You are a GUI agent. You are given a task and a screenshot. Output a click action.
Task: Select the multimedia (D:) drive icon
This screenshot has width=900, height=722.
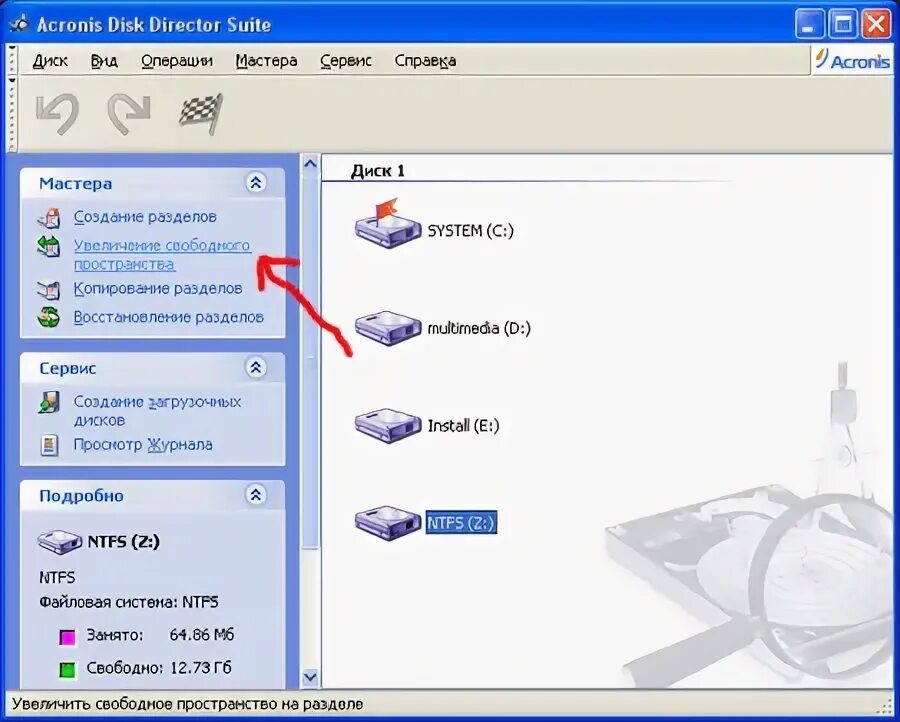[387, 328]
